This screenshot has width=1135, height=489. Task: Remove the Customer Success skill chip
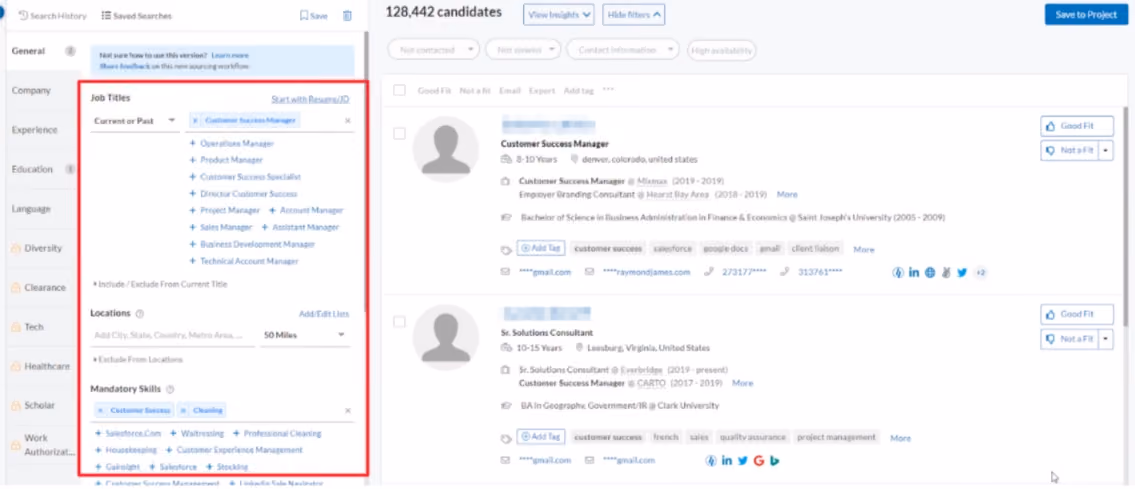[100, 410]
